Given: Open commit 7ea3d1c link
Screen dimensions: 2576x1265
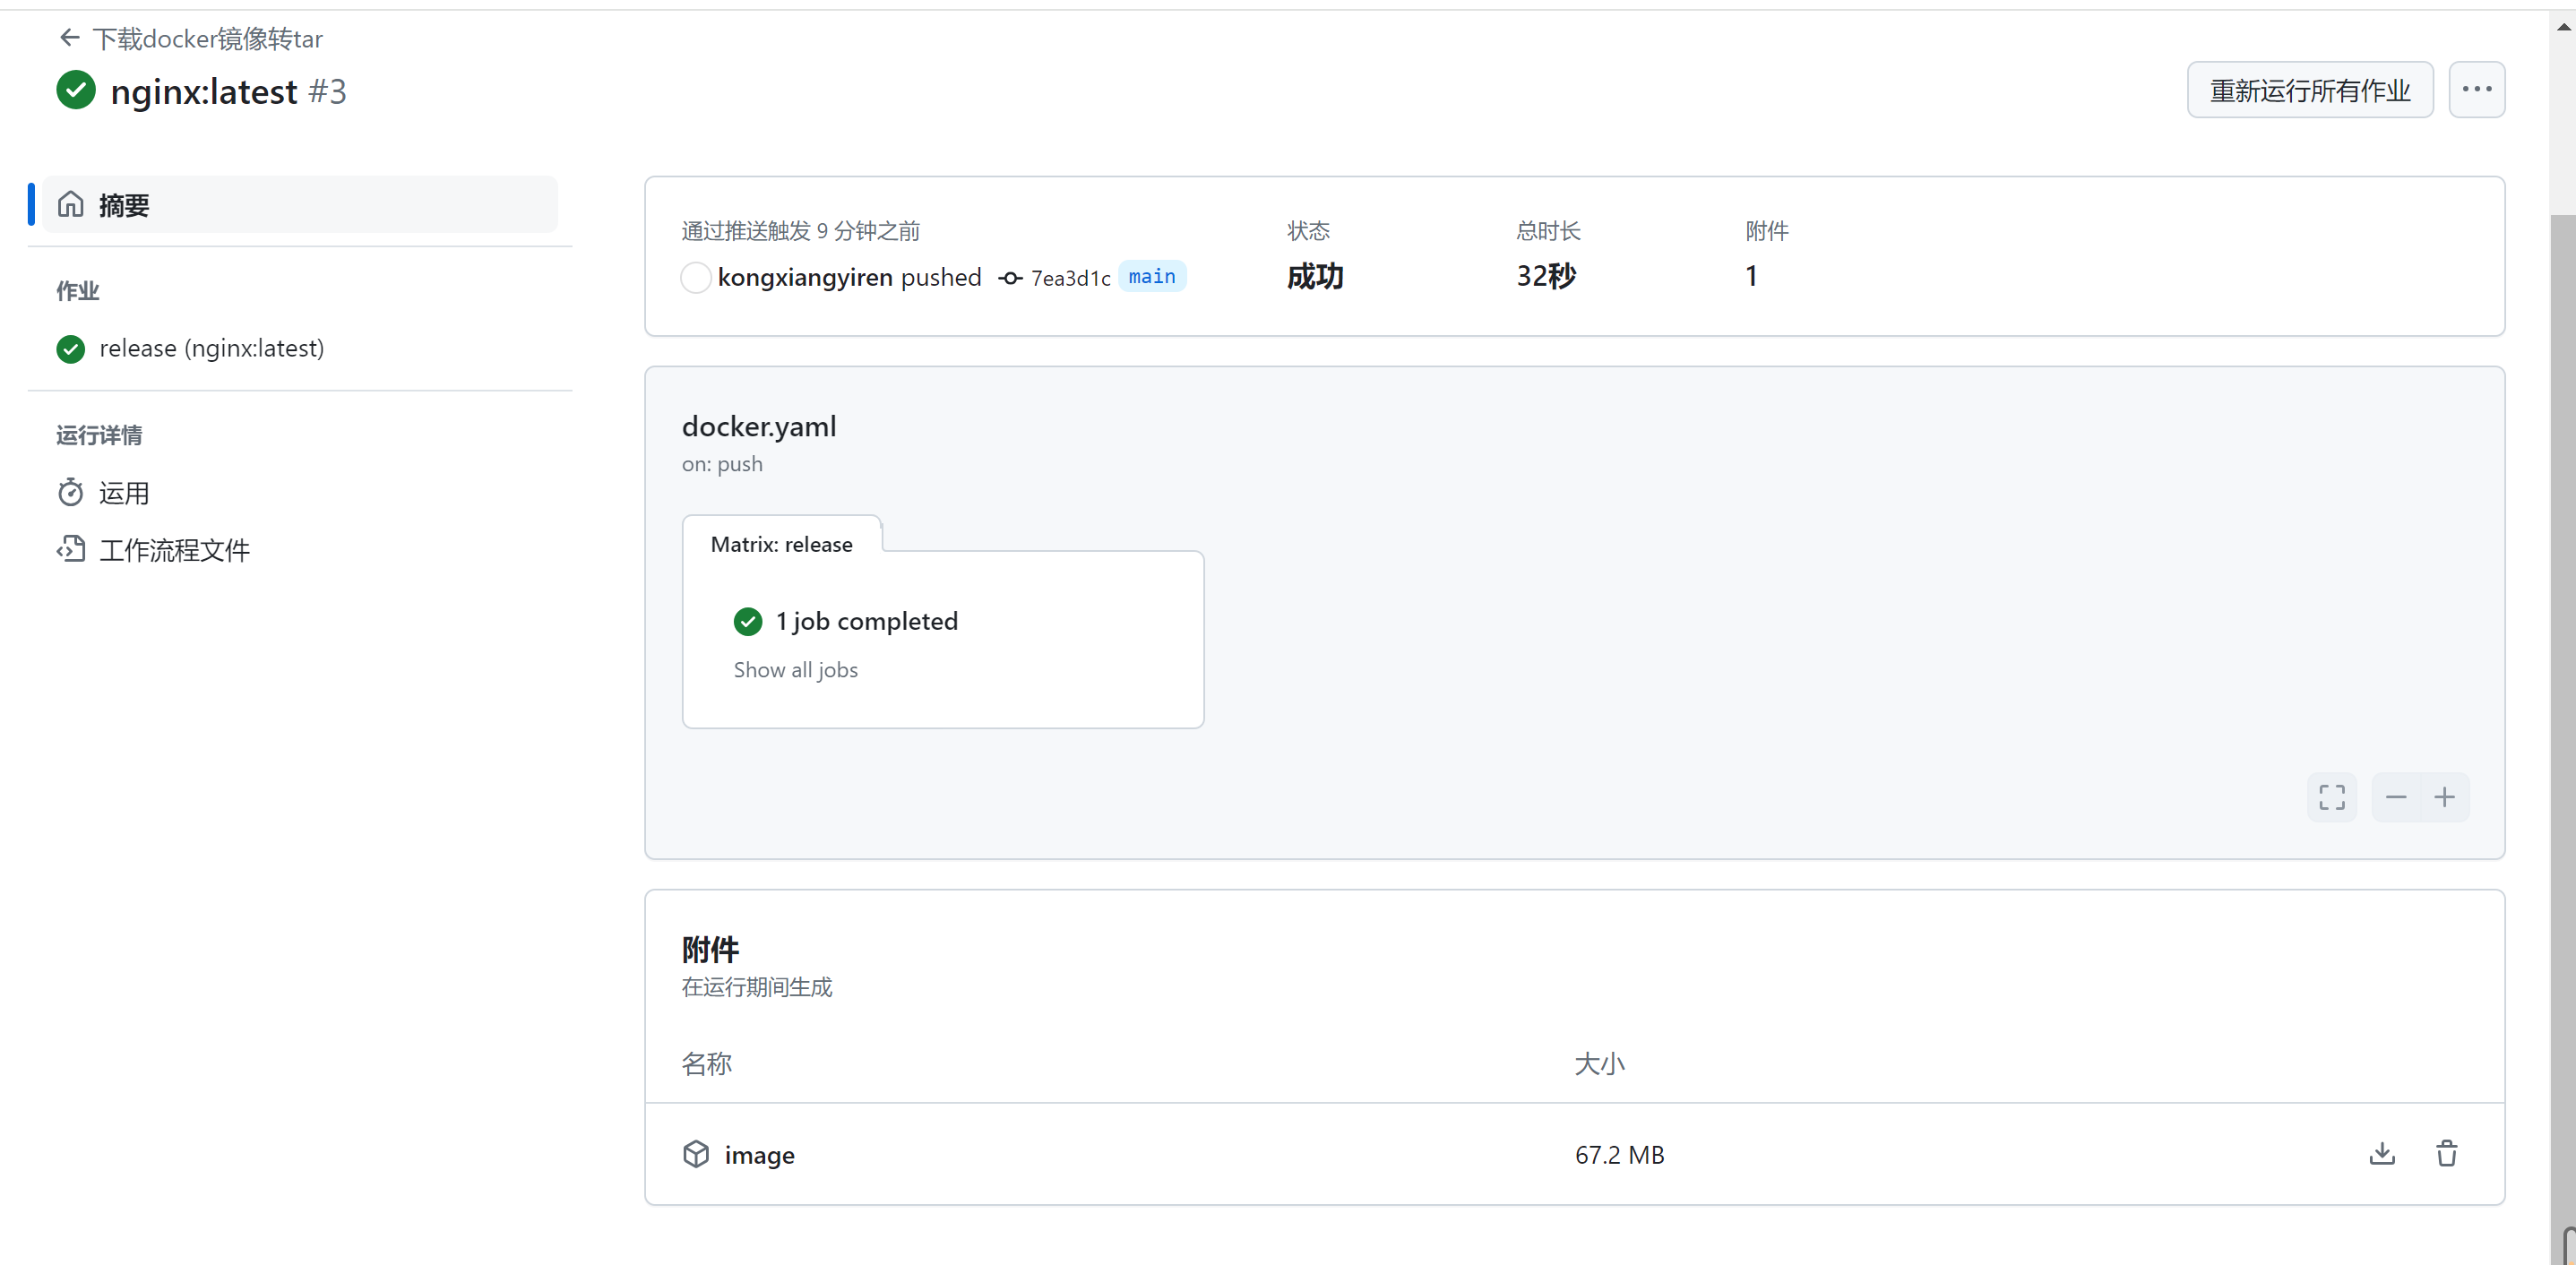Looking at the screenshot, I should tap(1070, 278).
